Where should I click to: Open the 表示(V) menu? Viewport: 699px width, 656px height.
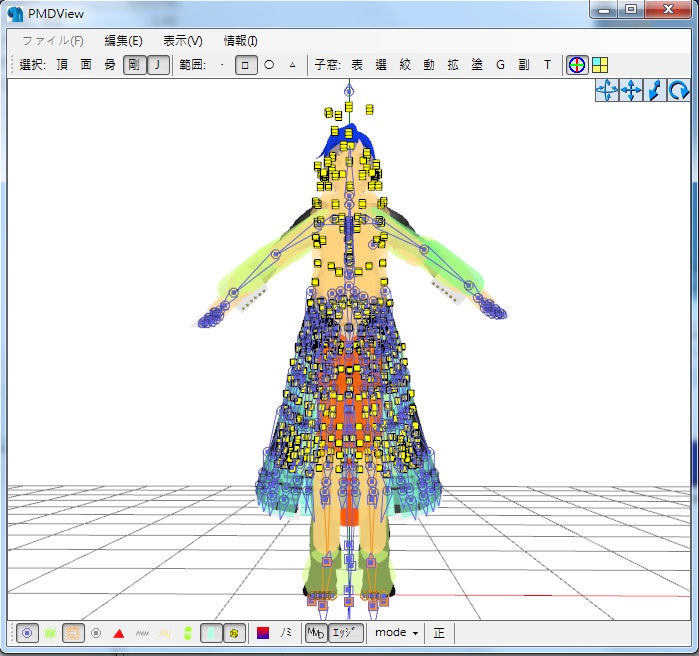click(182, 41)
